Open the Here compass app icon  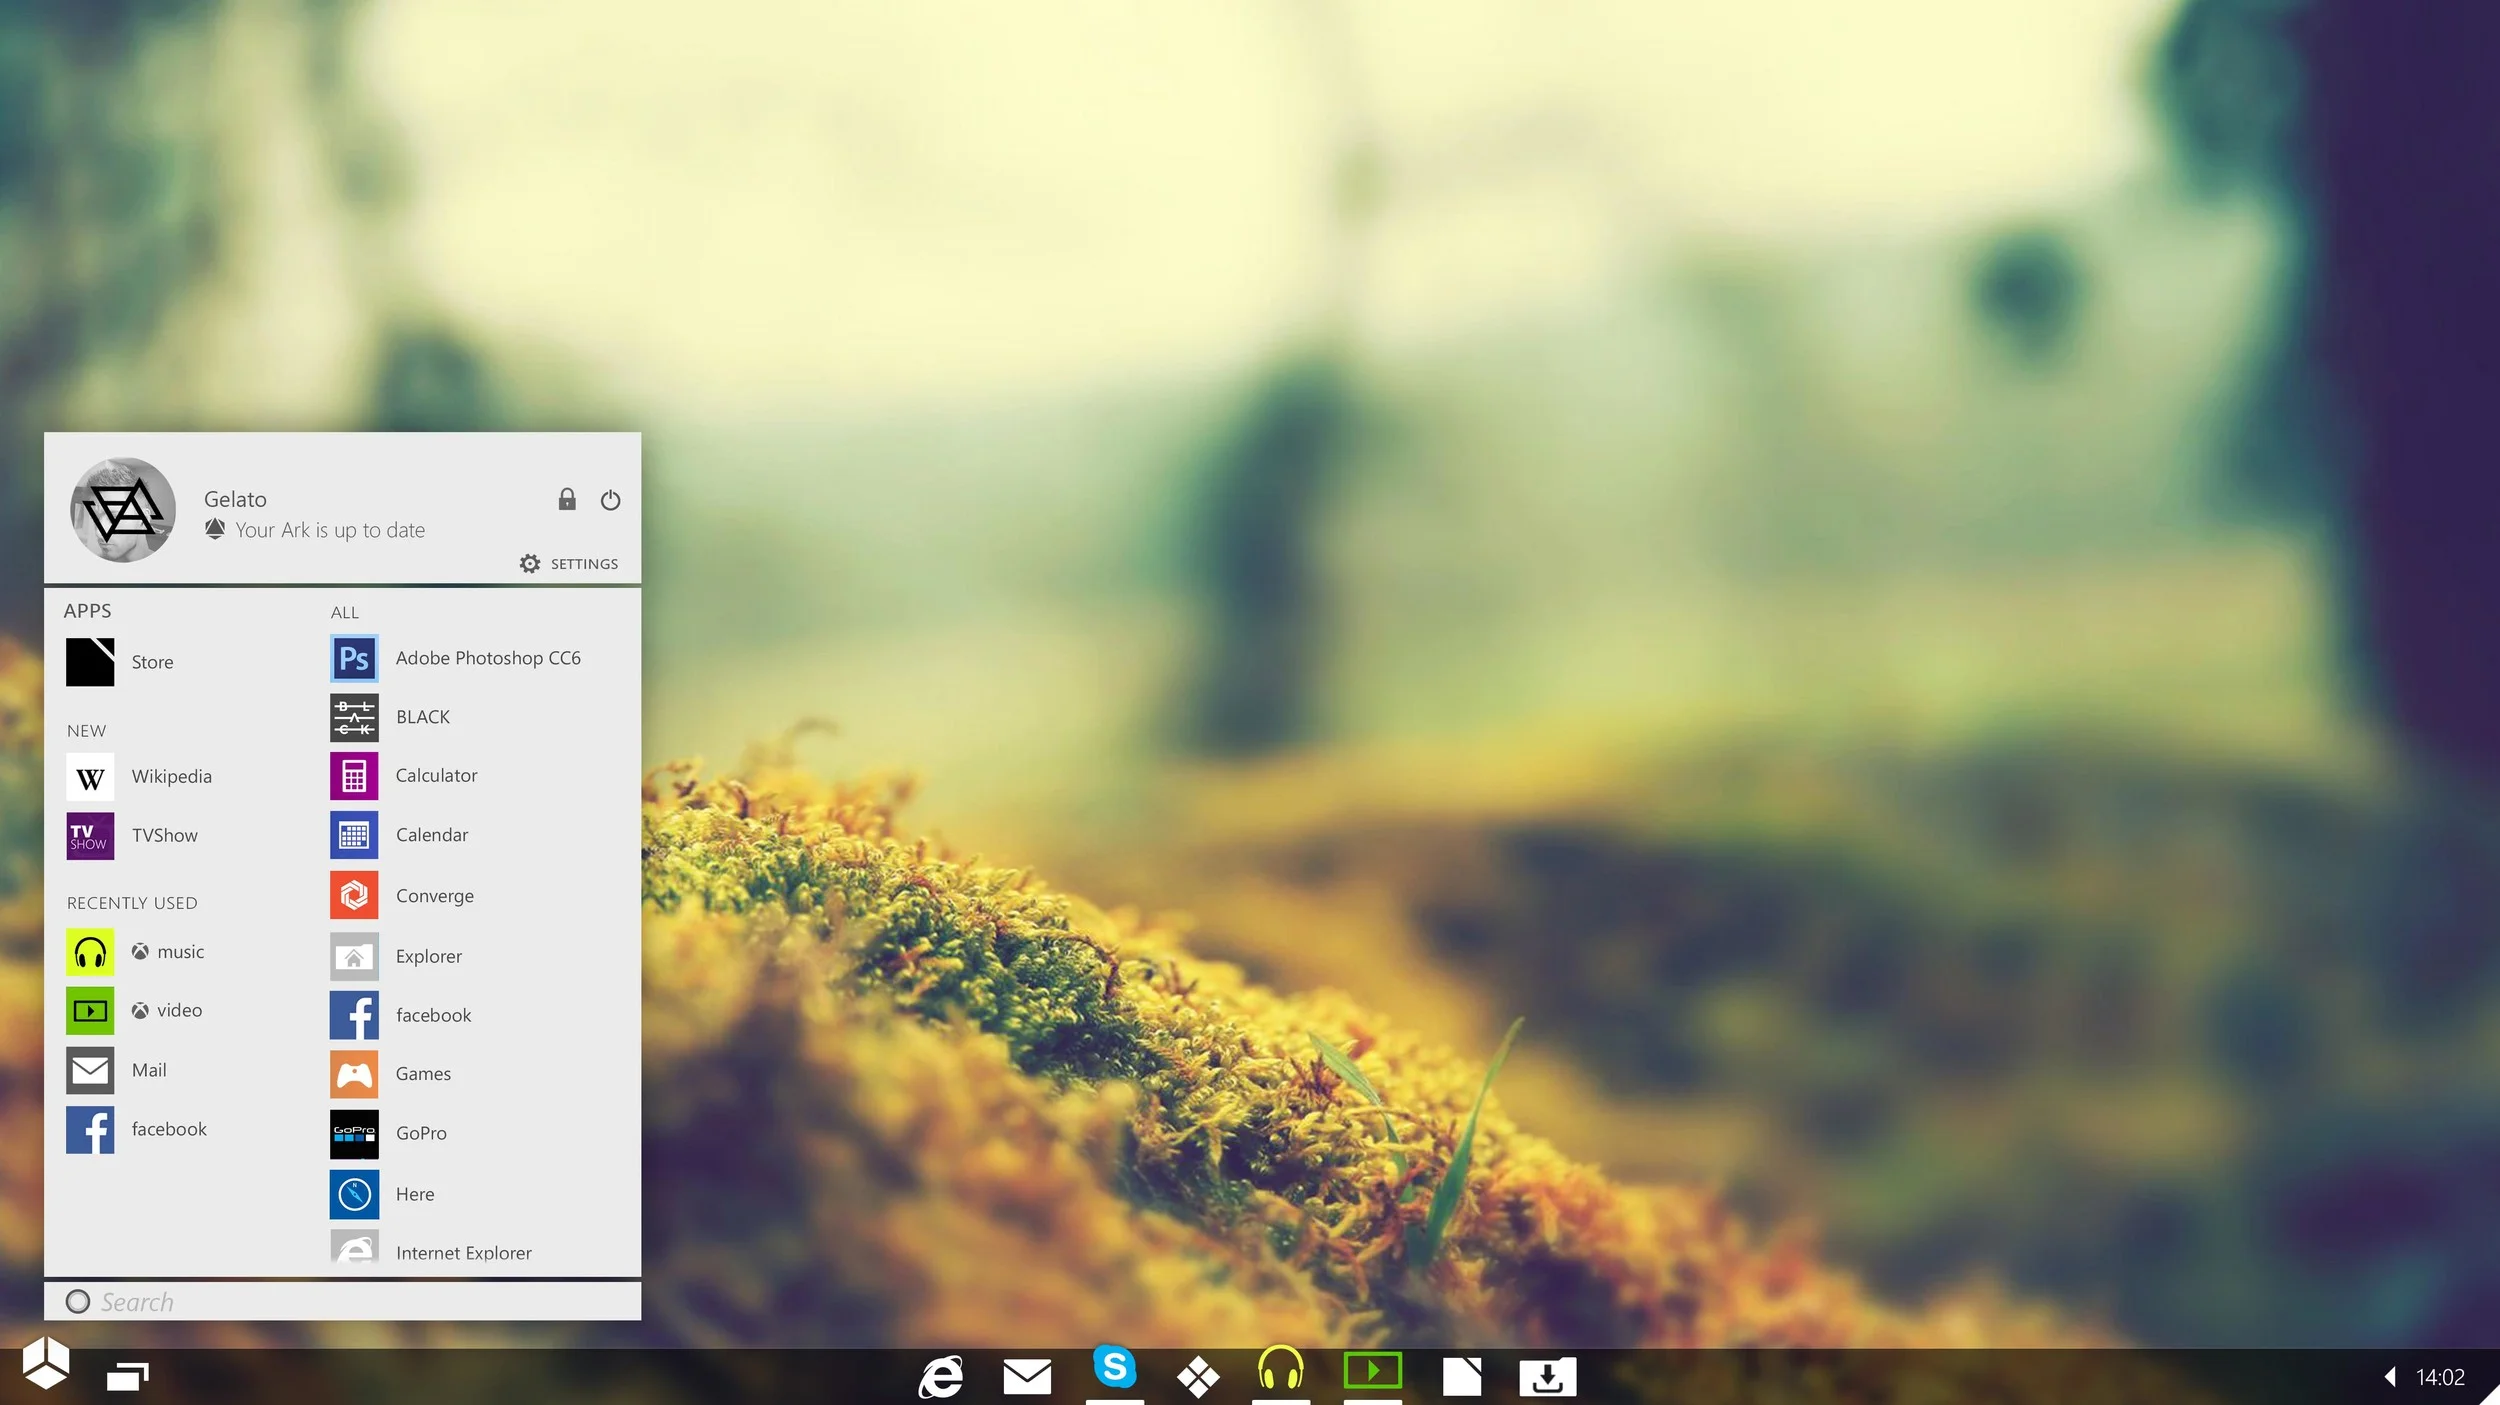point(354,1194)
